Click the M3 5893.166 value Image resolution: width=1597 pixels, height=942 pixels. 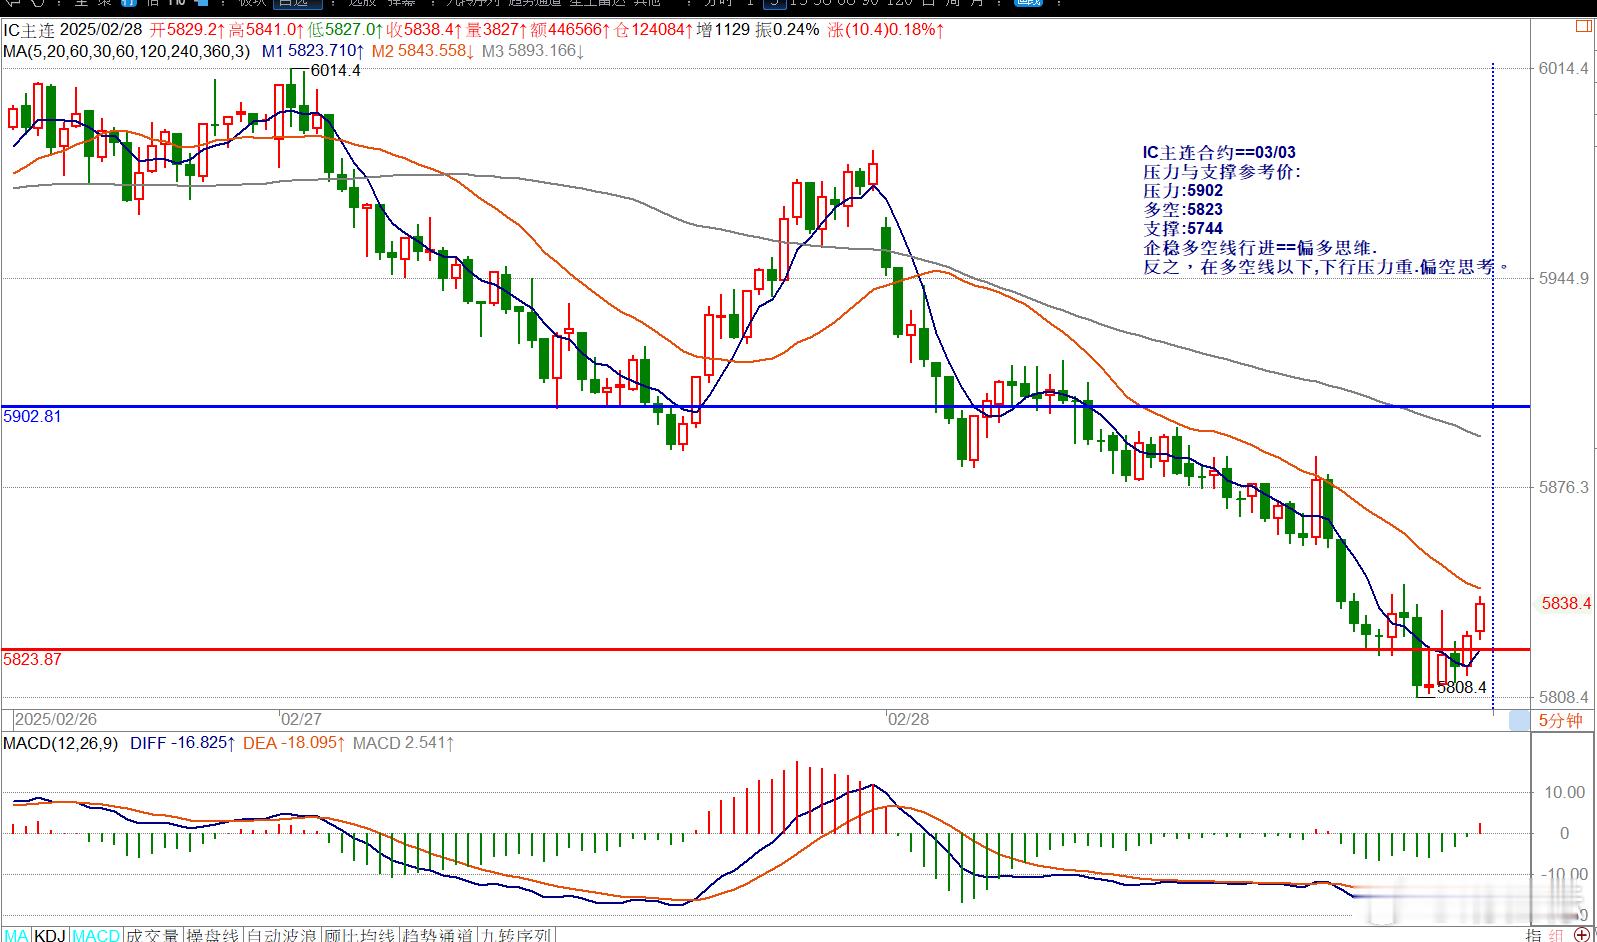tap(532, 50)
